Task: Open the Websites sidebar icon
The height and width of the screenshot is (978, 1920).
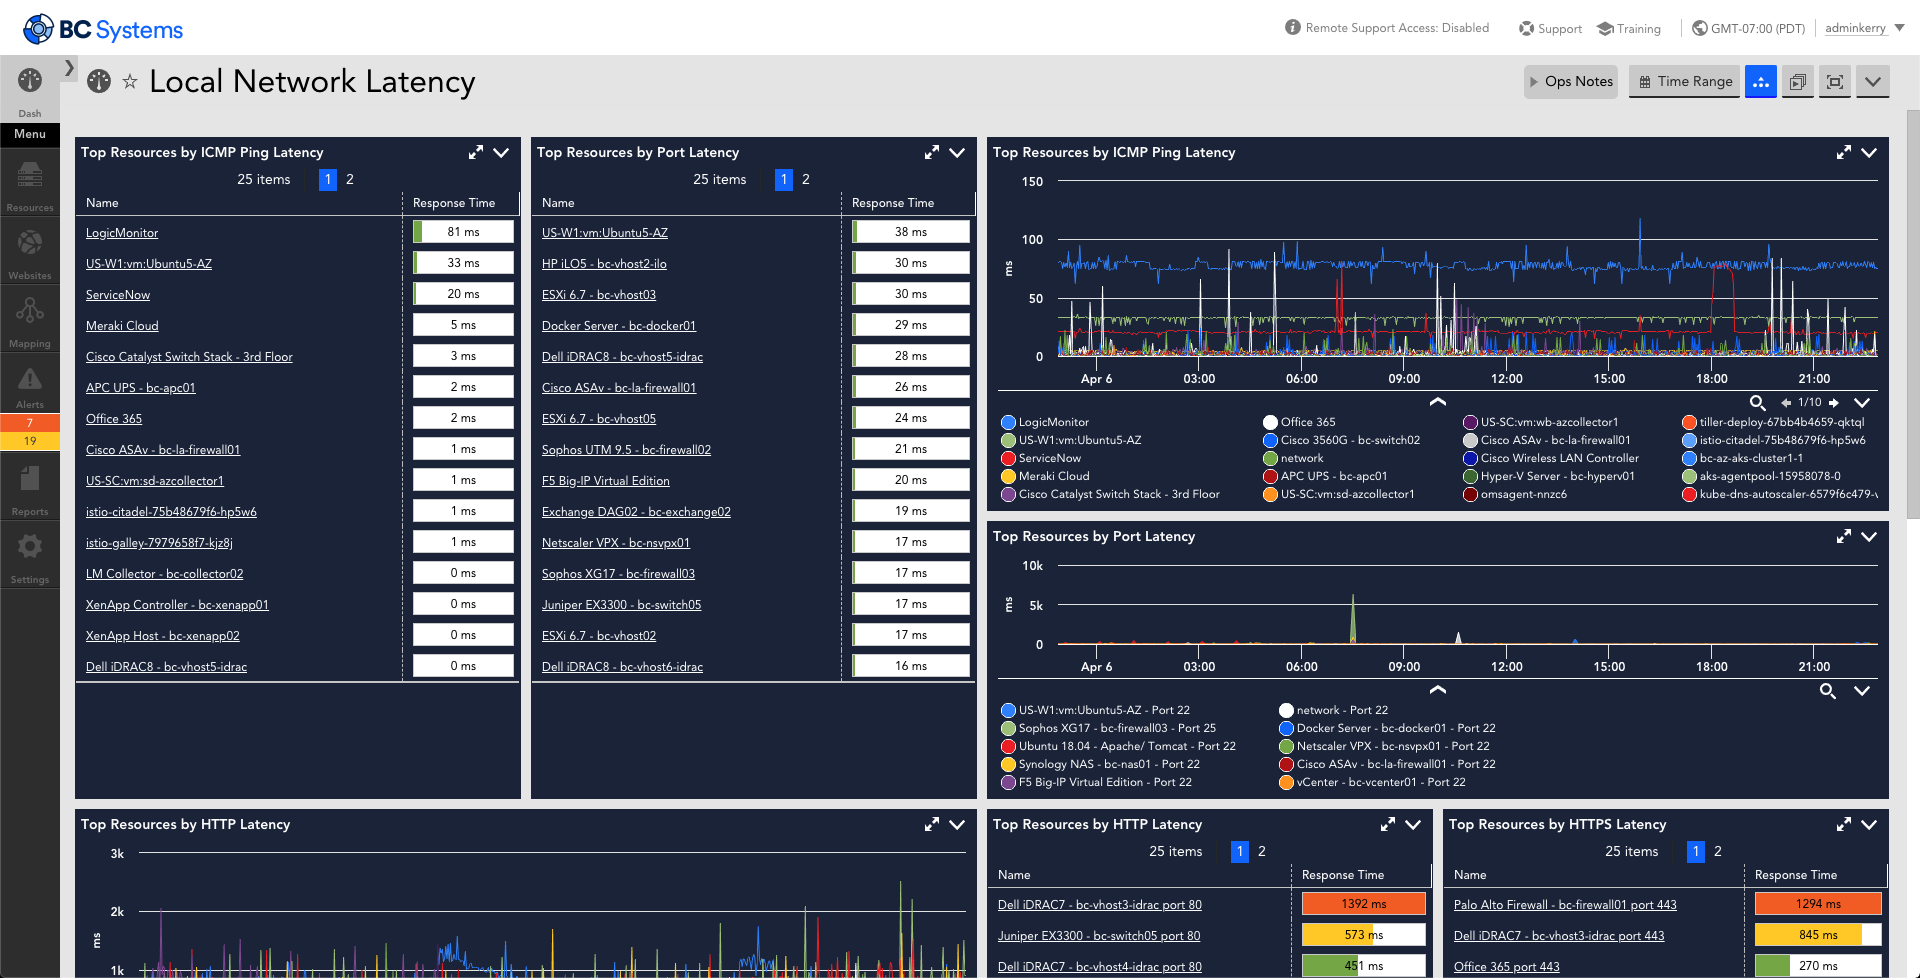Action: [x=30, y=252]
